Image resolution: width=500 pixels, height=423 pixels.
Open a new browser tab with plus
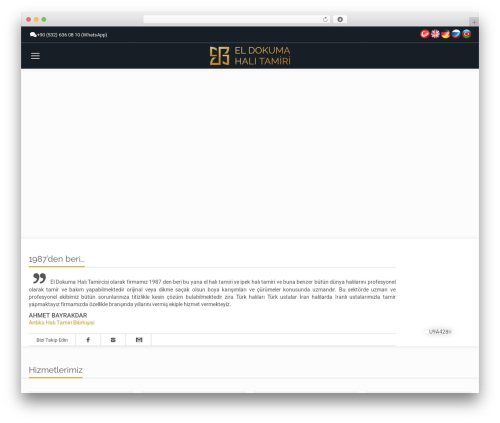point(474,22)
